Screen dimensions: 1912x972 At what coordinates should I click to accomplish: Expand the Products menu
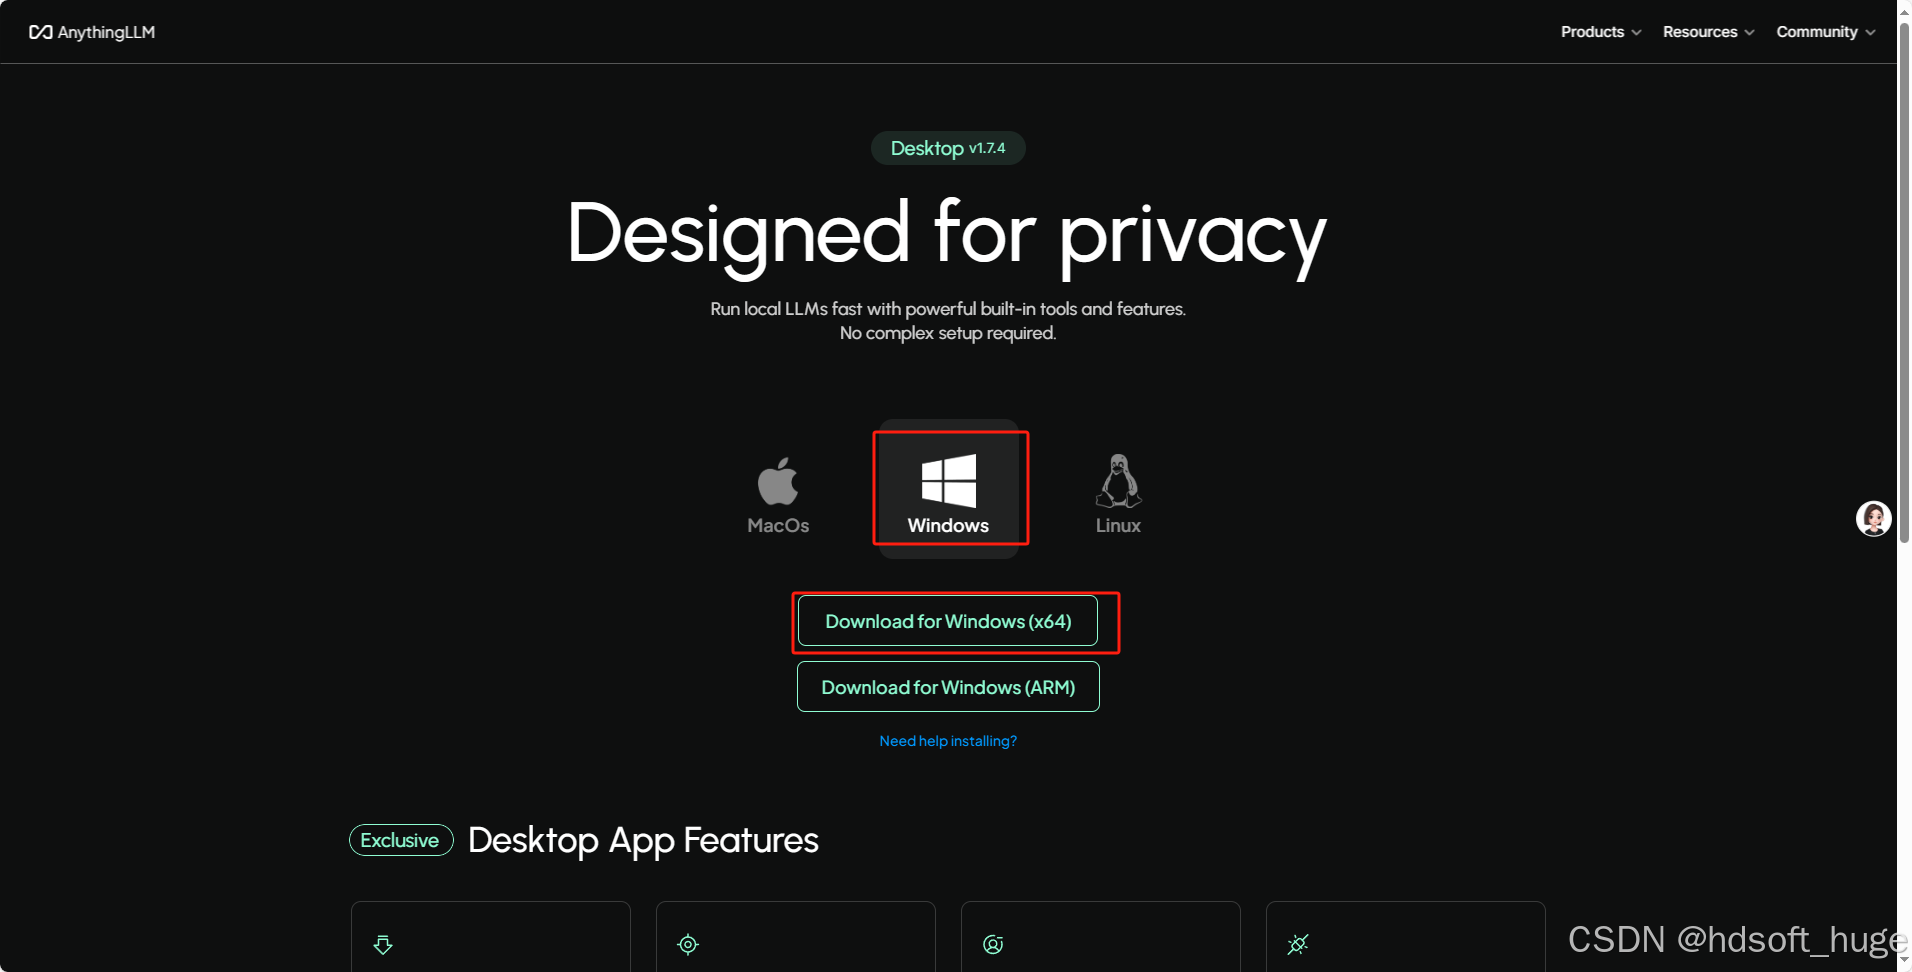[1601, 32]
